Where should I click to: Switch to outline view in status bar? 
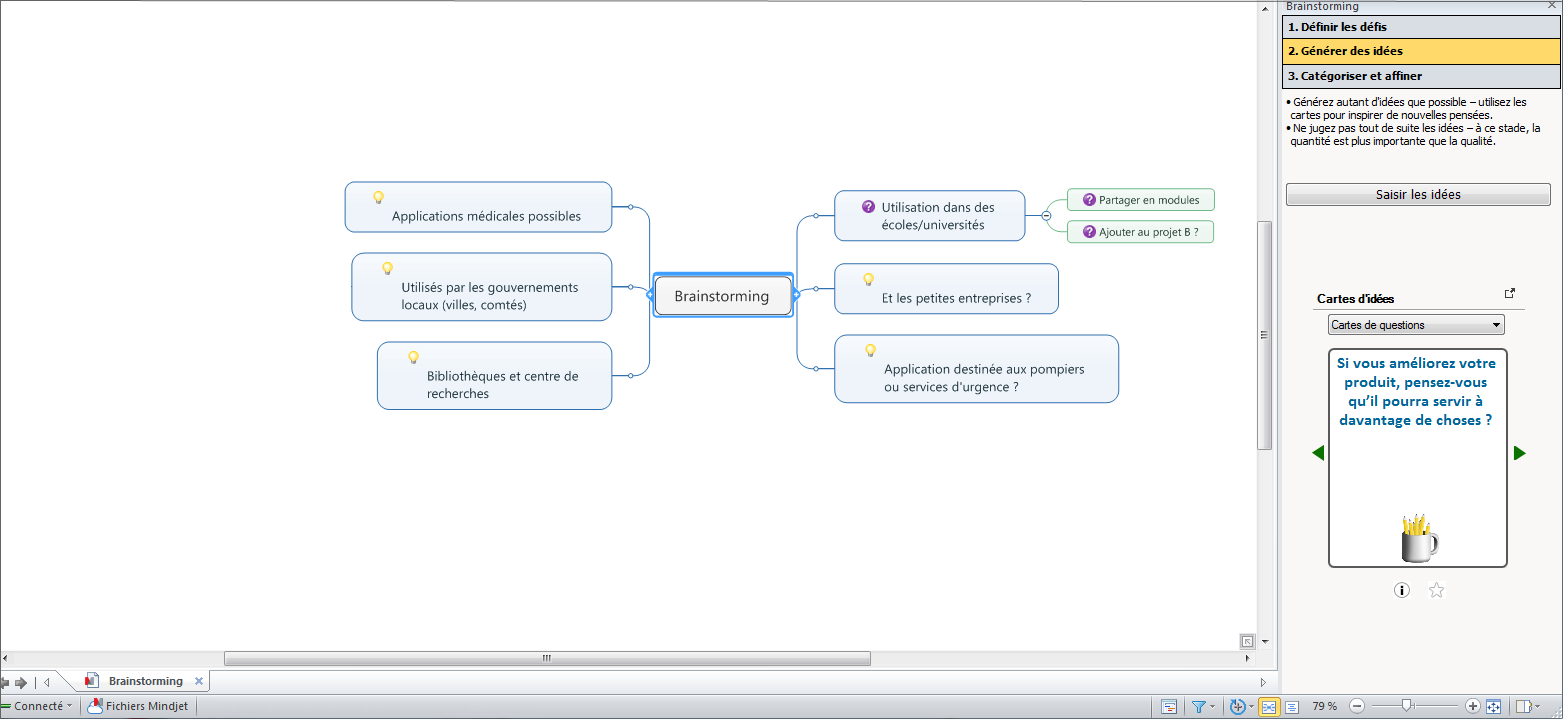coord(1291,707)
